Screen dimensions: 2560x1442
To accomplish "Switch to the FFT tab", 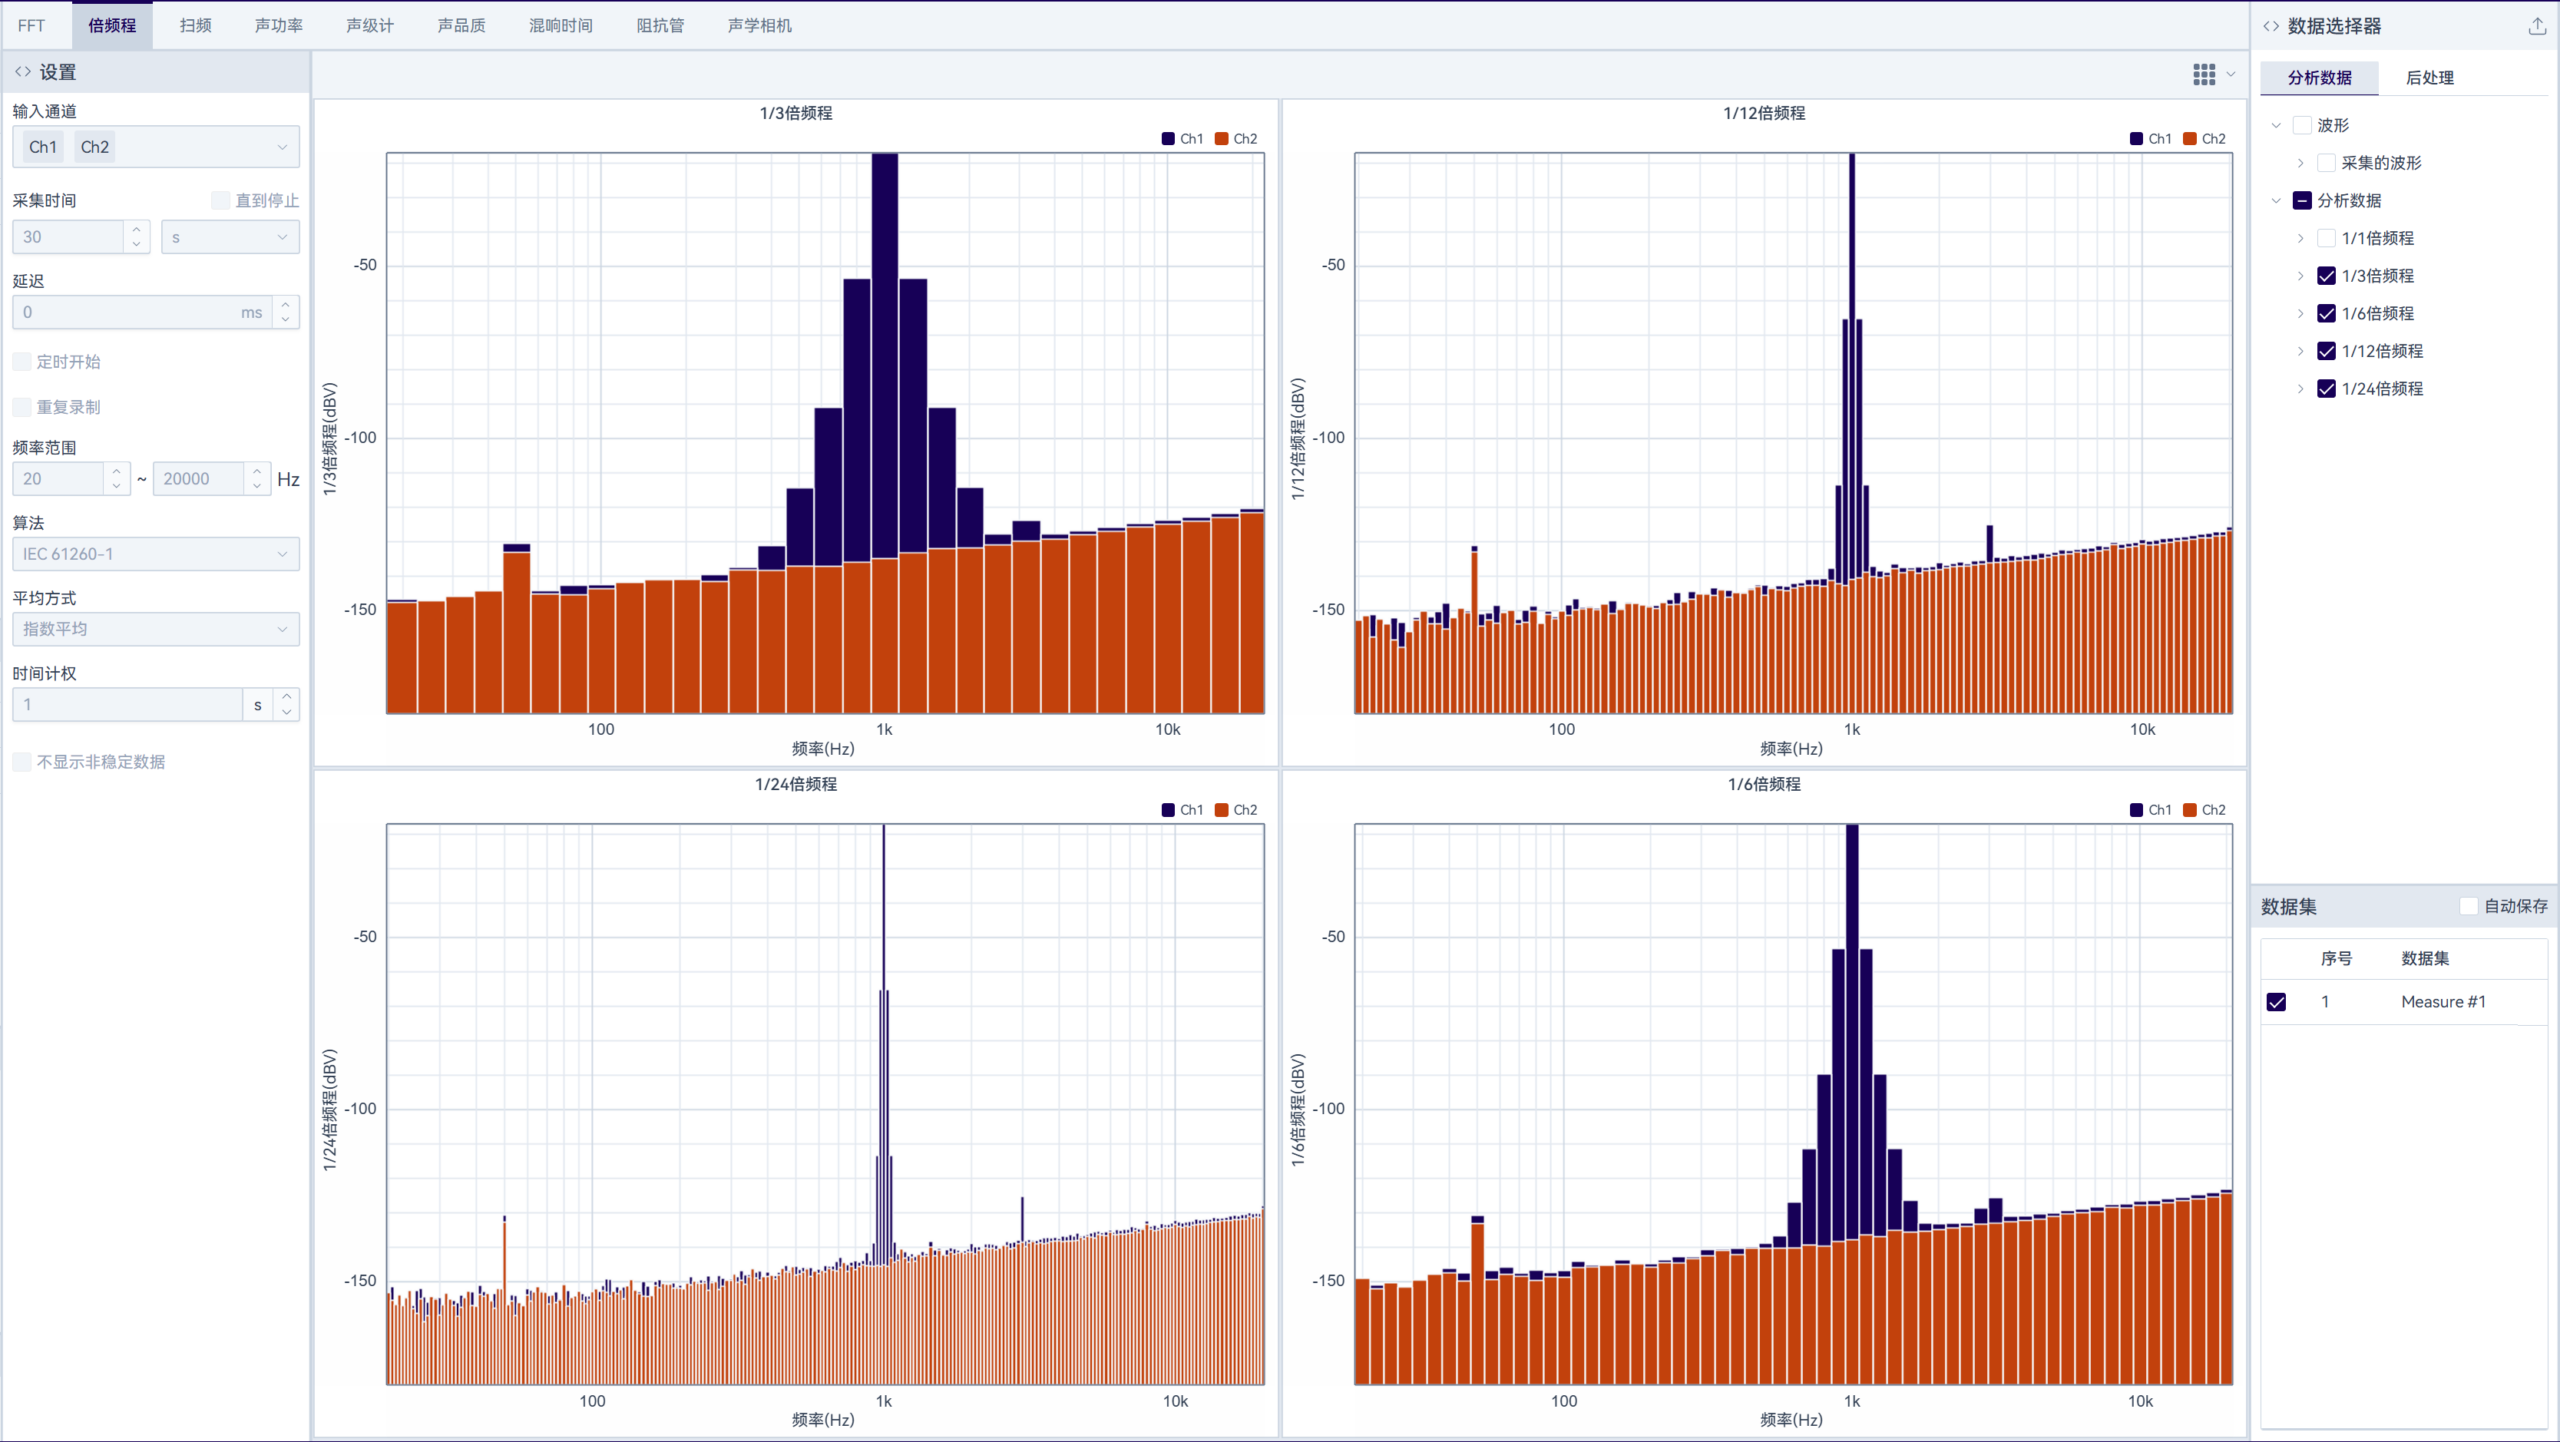I will tap(31, 26).
